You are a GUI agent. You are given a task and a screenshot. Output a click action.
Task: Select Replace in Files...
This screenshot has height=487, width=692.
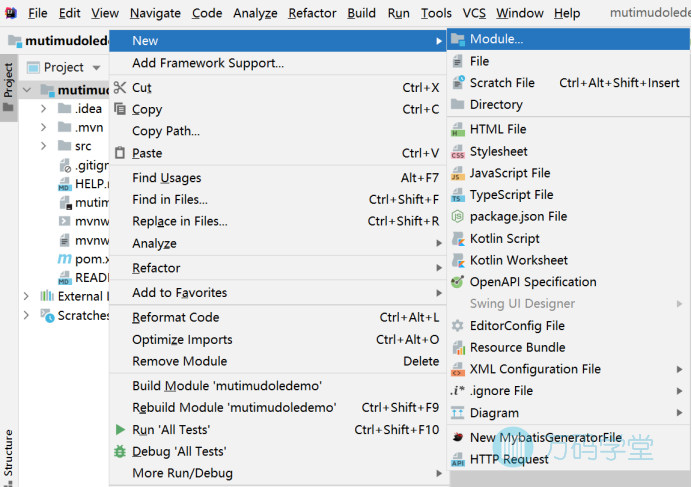click(x=278, y=221)
